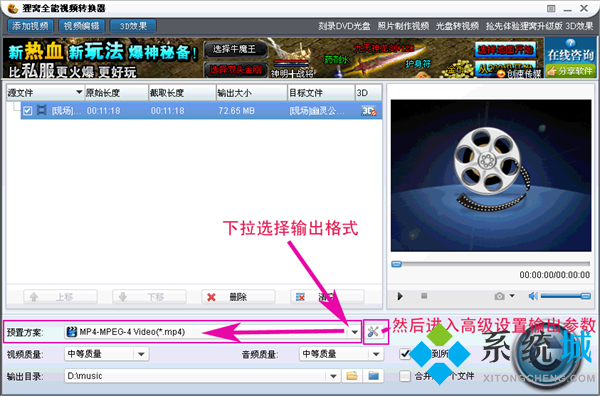Click the 目标文件 column header

(x=321, y=93)
